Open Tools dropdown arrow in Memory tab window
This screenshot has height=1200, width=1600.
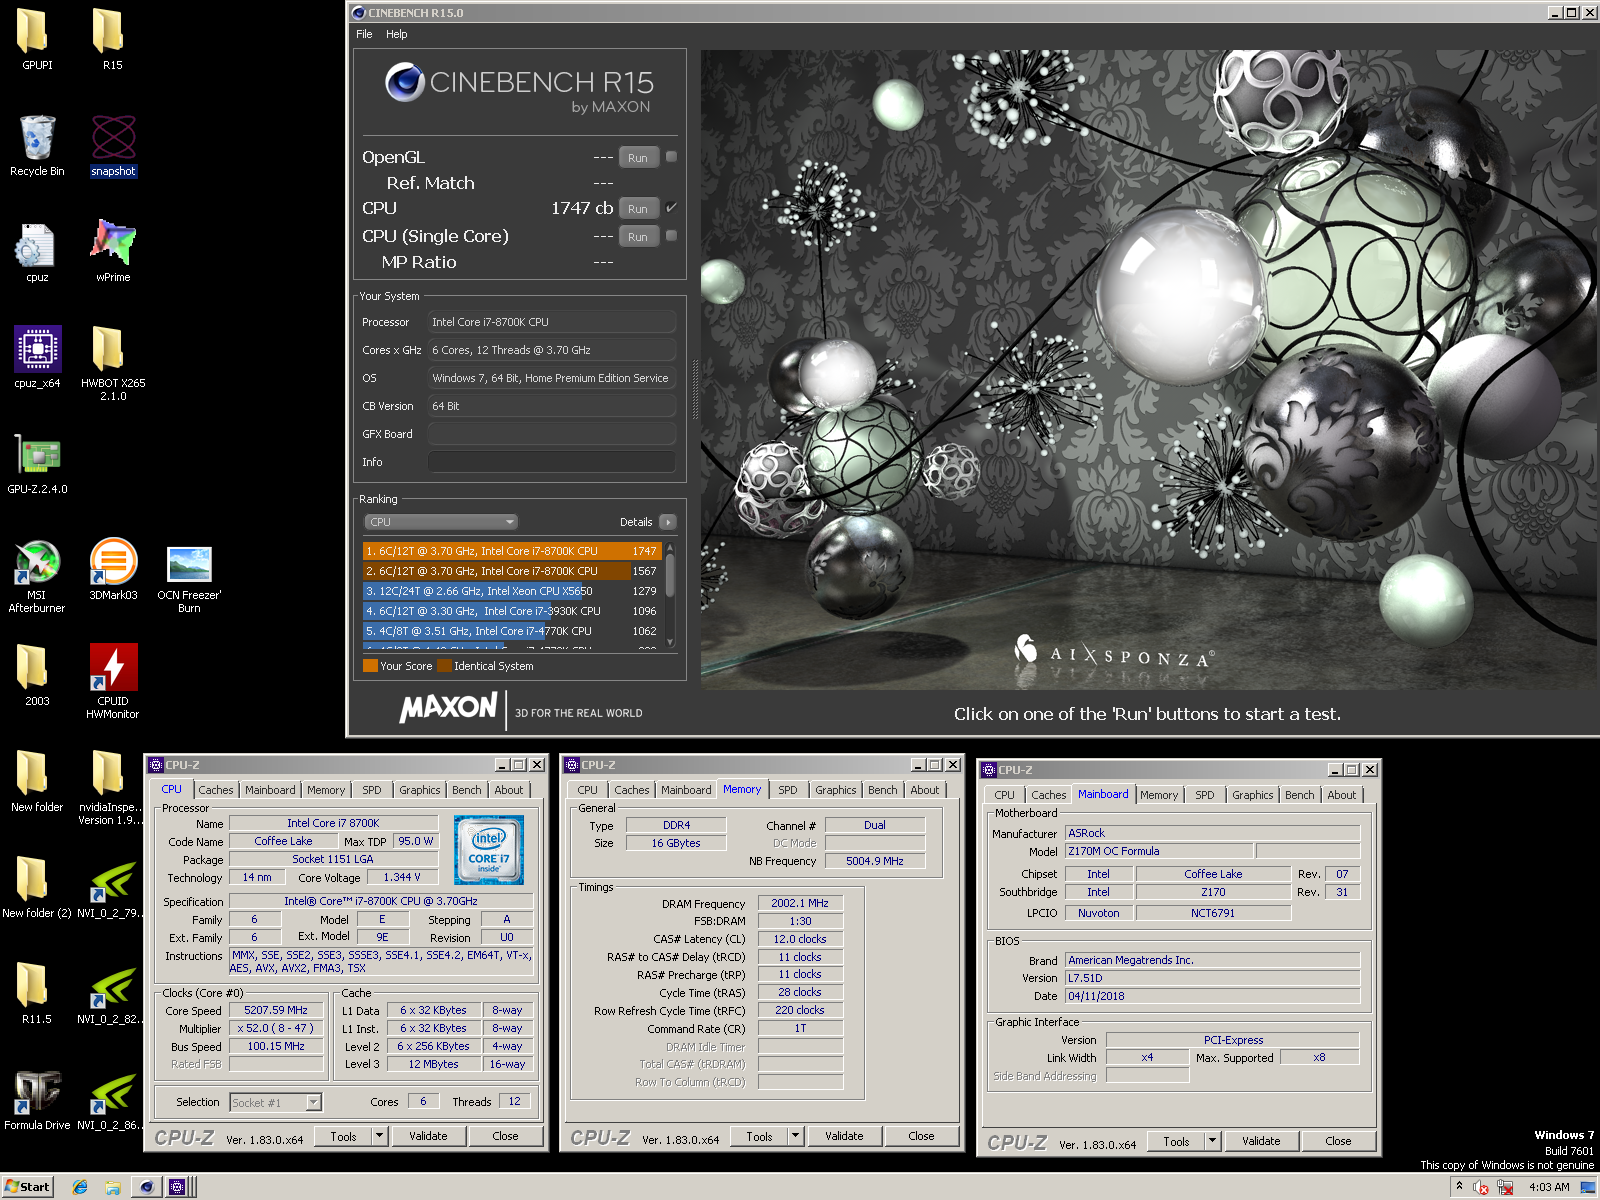(796, 1136)
